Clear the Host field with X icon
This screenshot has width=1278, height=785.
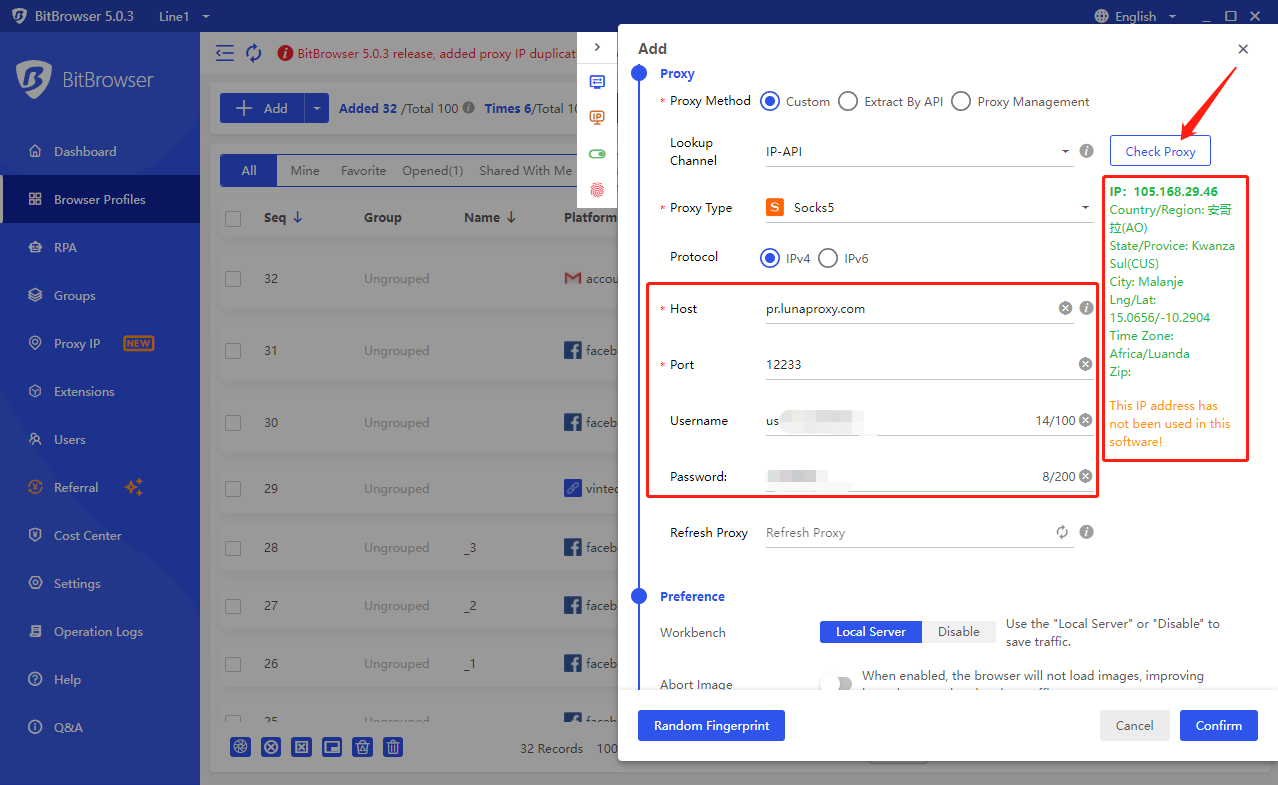[1065, 309]
